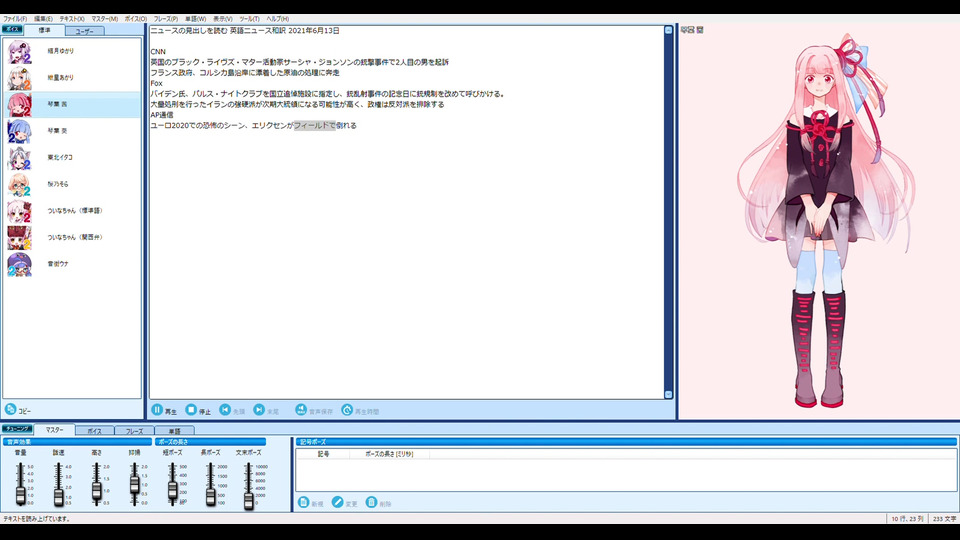Click the 再生時間 playback time icon
960x540 pixels.
coord(347,410)
